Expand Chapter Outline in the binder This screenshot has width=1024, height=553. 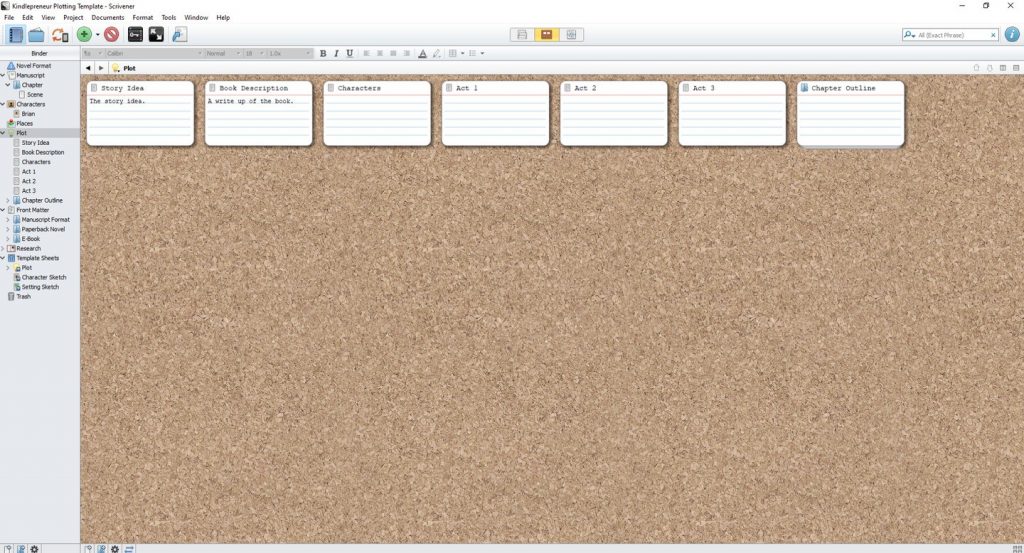8,200
